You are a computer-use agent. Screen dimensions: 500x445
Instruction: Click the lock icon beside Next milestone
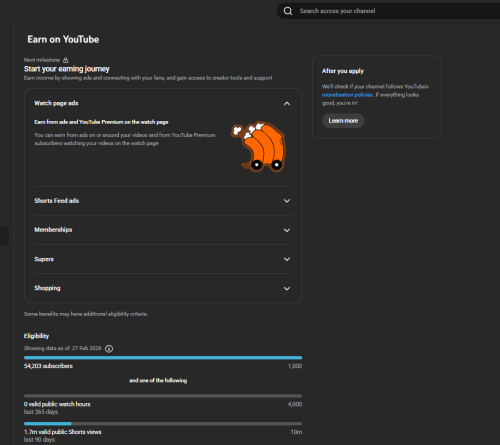(x=66, y=60)
